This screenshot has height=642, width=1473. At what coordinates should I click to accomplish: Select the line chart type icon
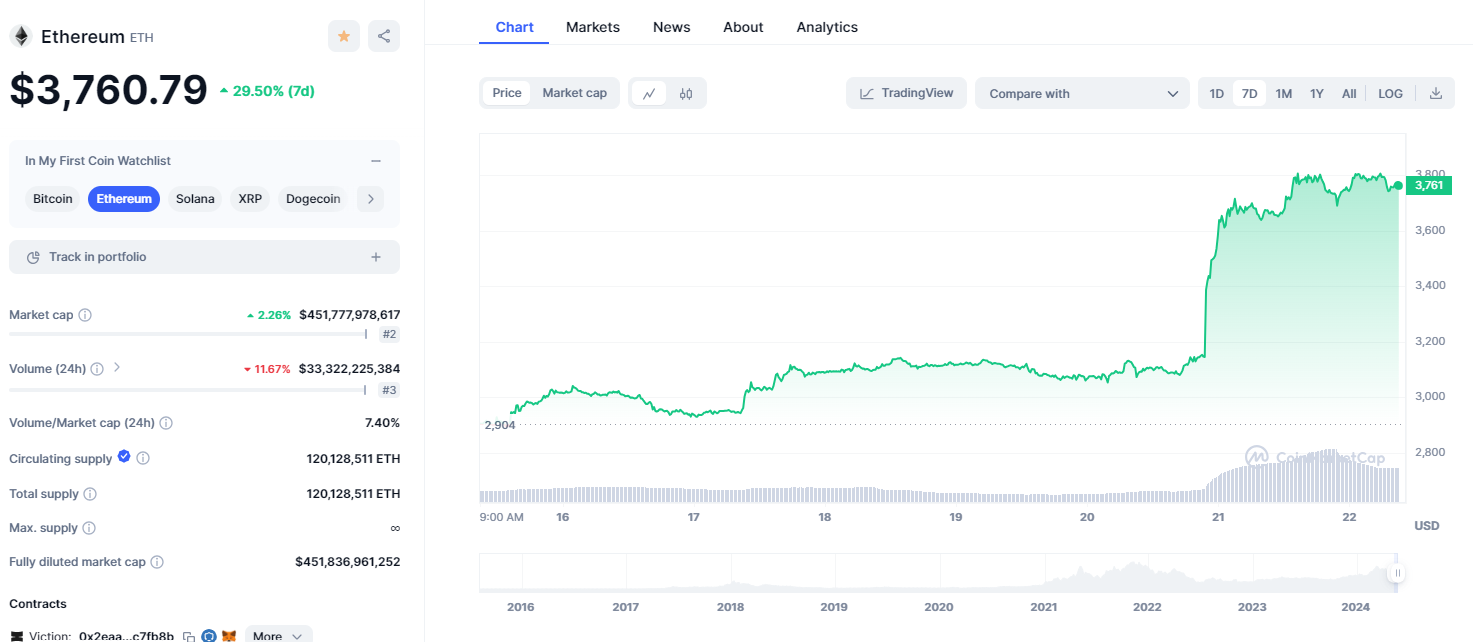(649, 94)
